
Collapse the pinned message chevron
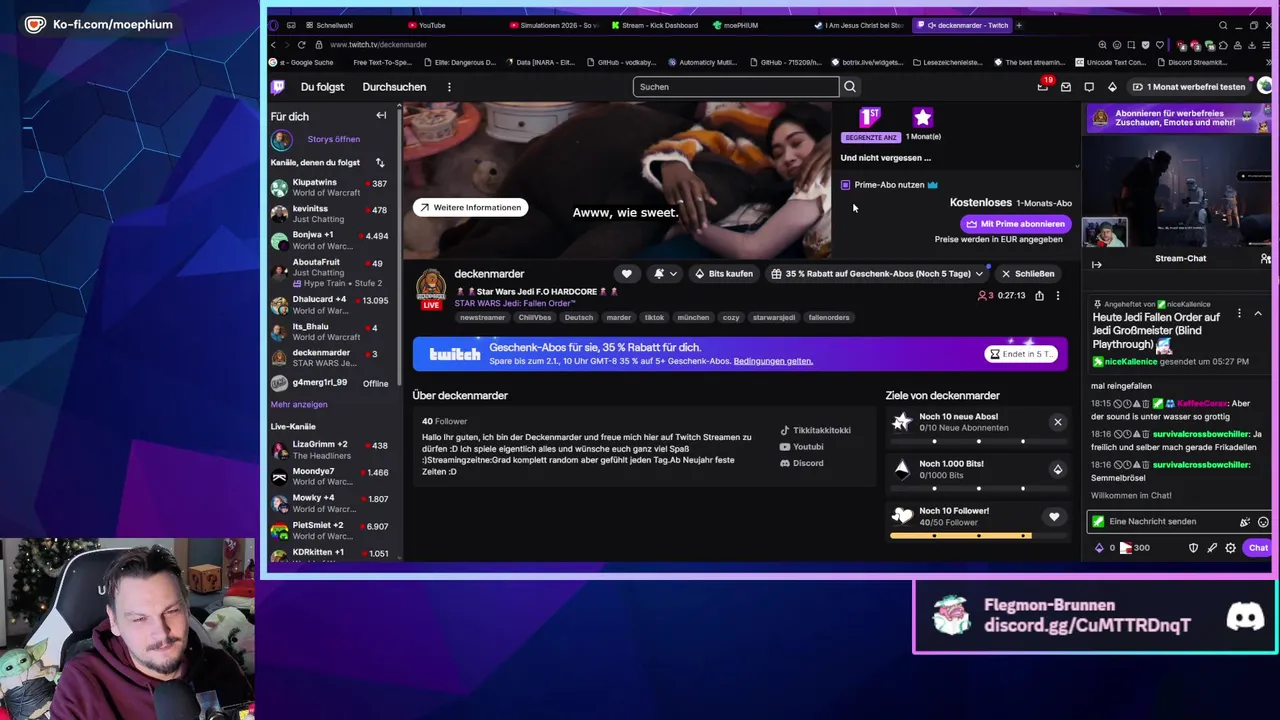pos(1258,313)
